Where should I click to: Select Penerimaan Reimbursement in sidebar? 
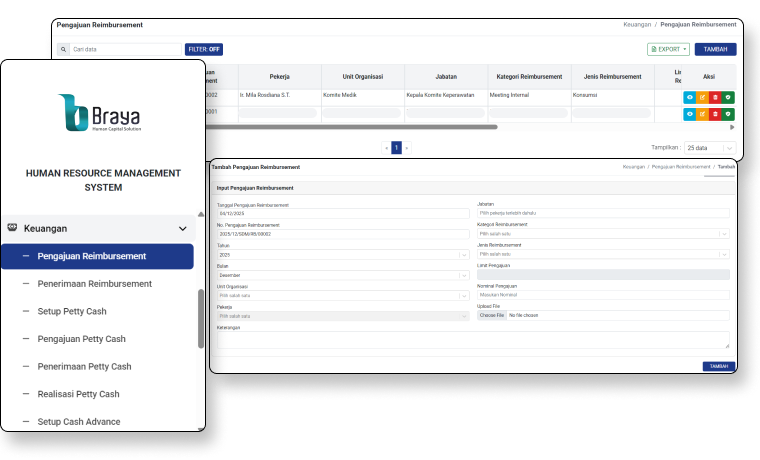pyautogui.click(x=94, y=284)
